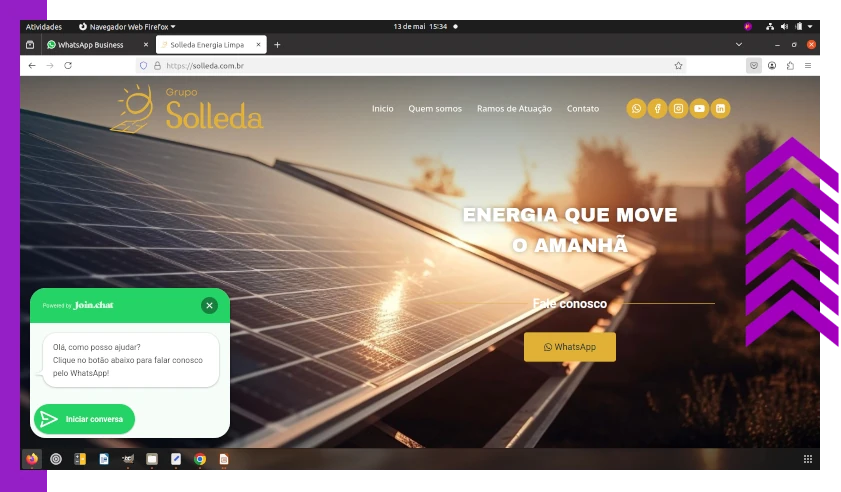
Task: Click the solleda.com.br address bar
Action: 400,65
